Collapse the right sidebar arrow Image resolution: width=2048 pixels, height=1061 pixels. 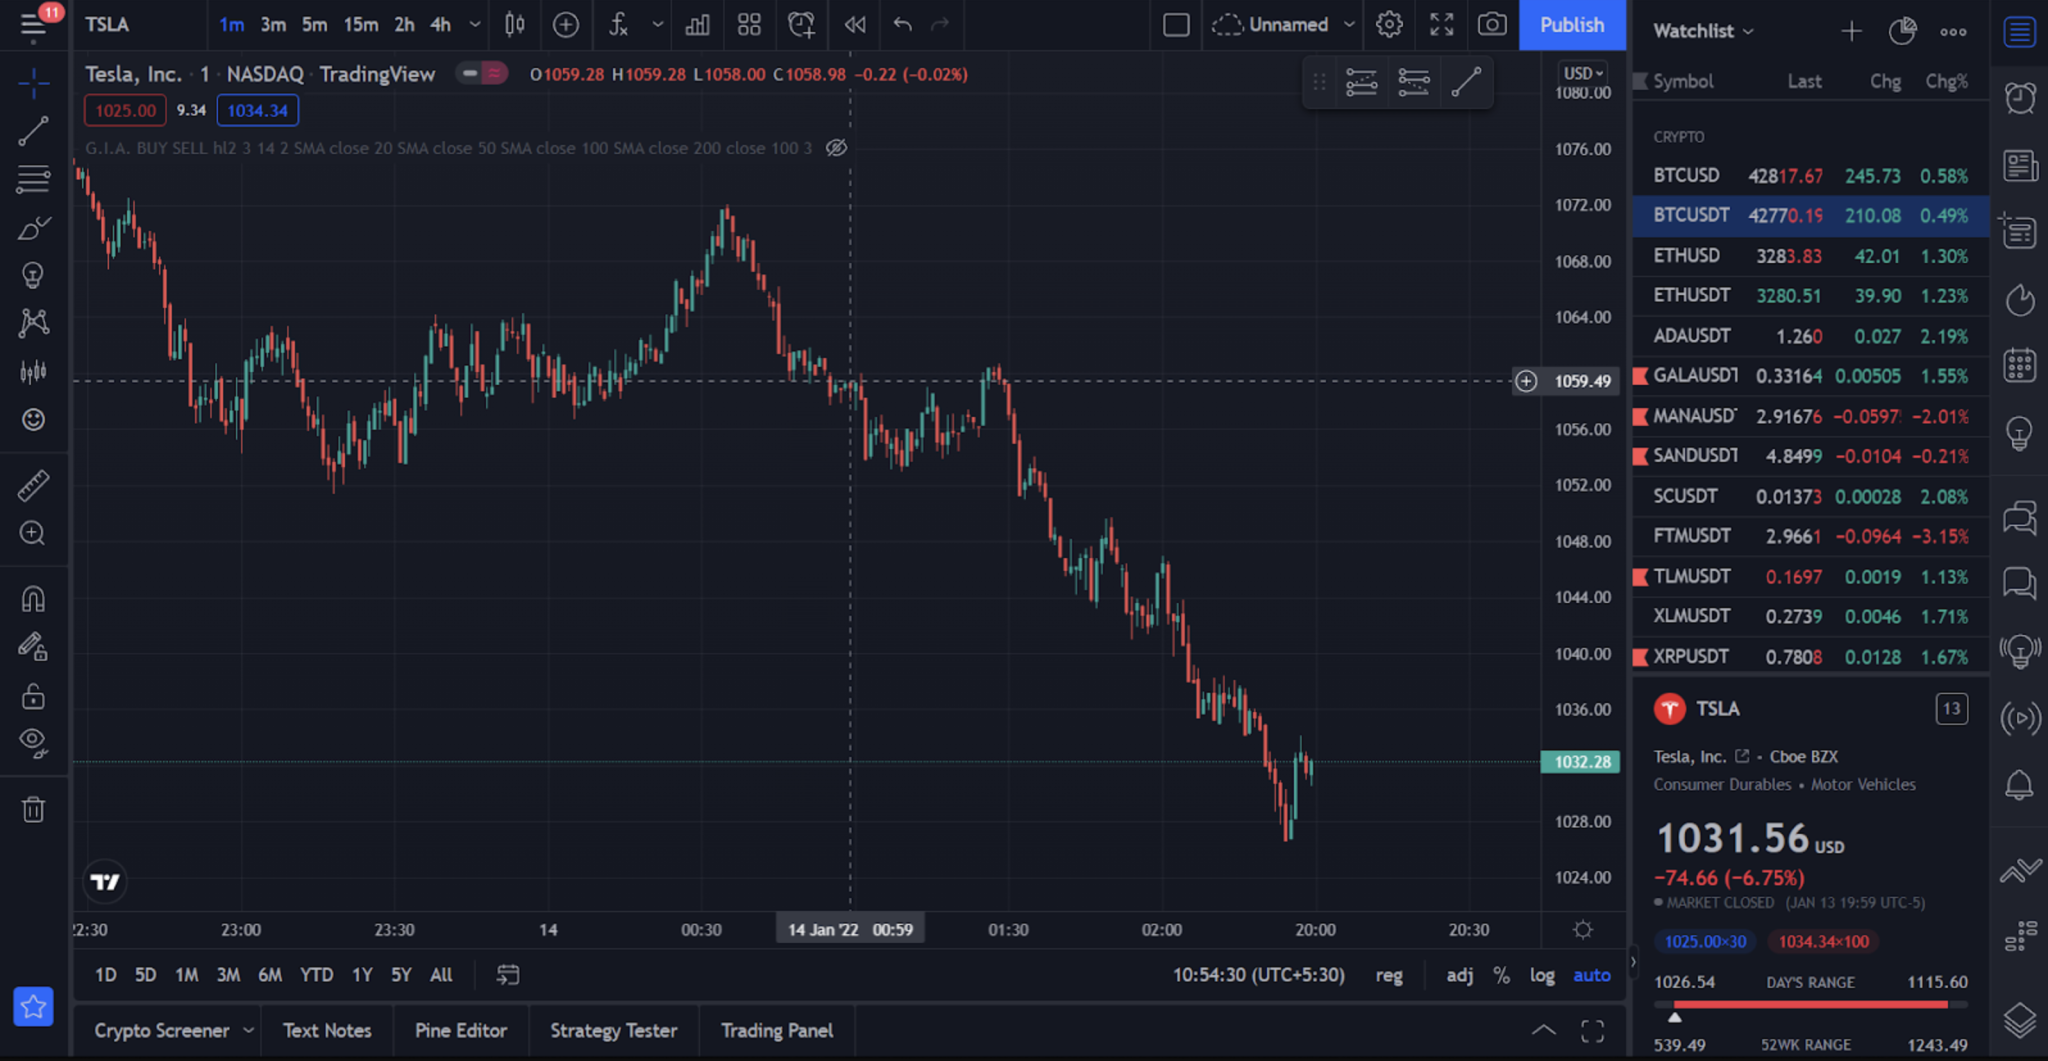point(1633,962)
